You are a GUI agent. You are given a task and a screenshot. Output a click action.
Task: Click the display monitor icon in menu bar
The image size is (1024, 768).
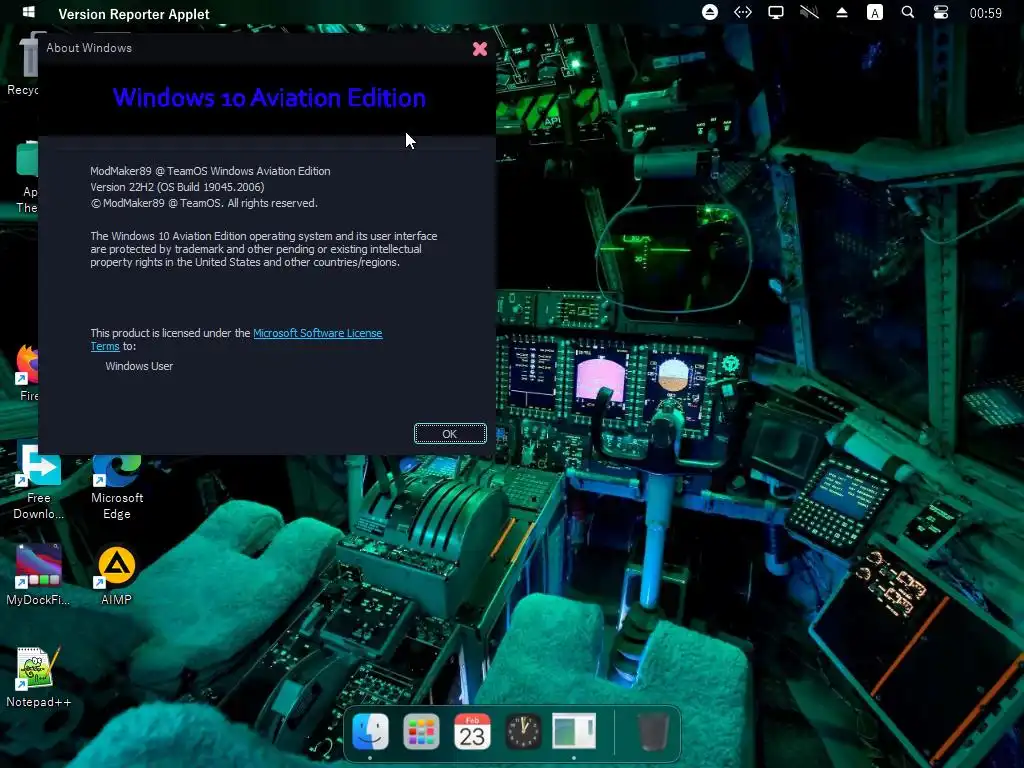coord(776,12)
